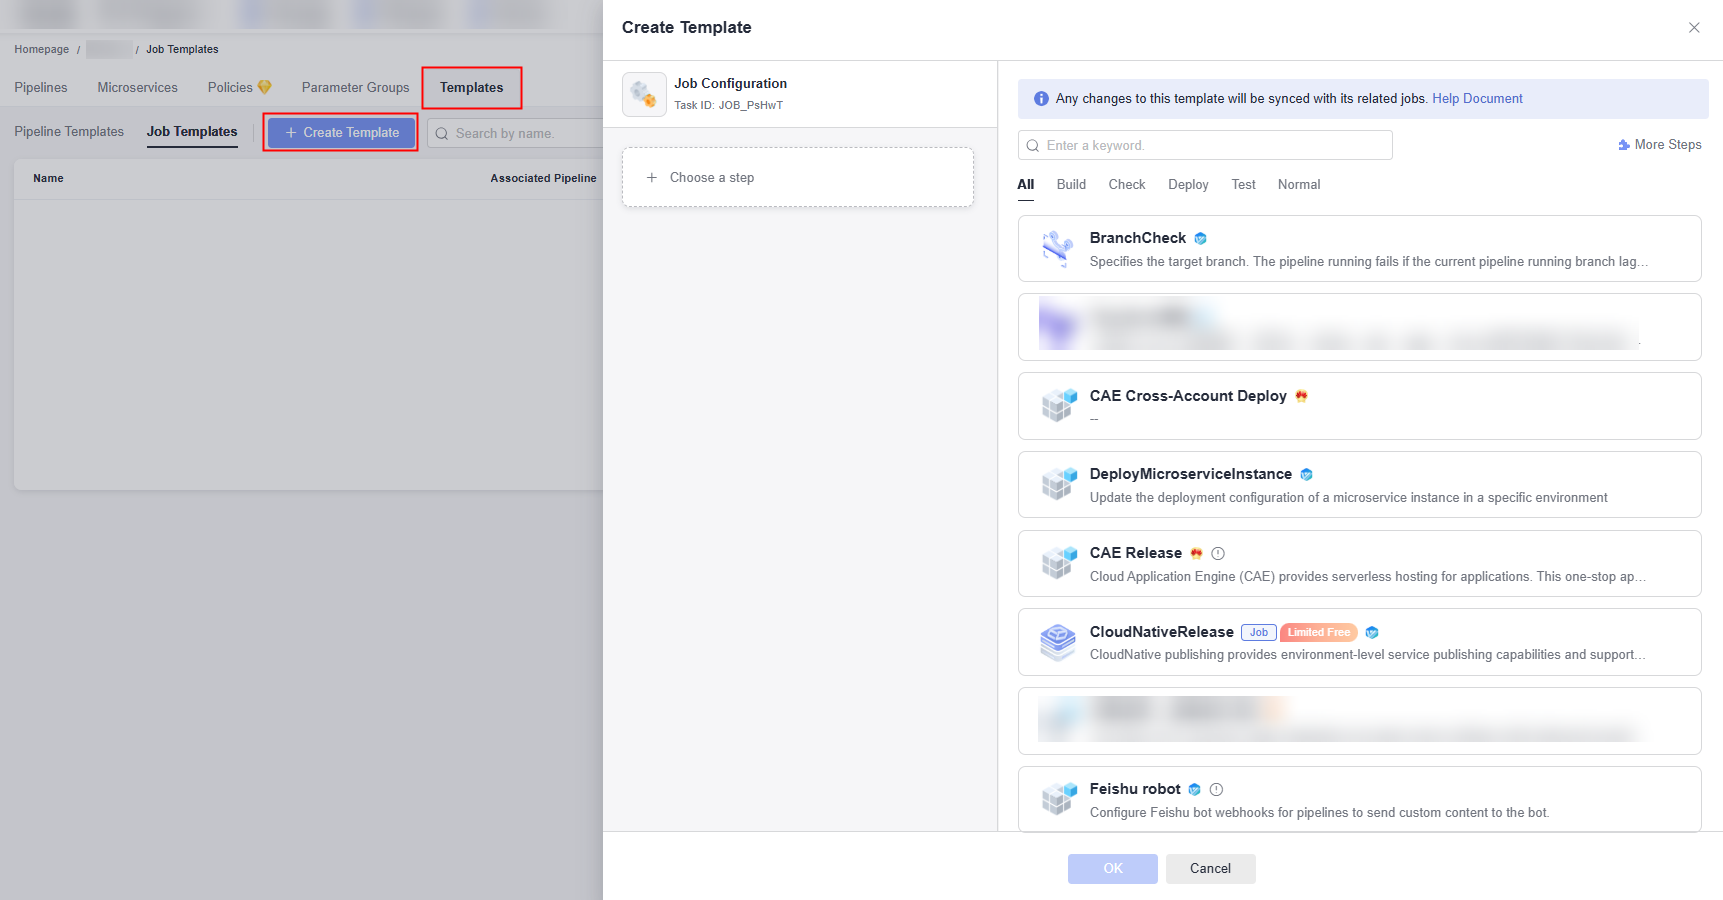This screenshot has height=900, width=1723.
Task: Open the Pipeline Templates tab
Action: [69, 132]
